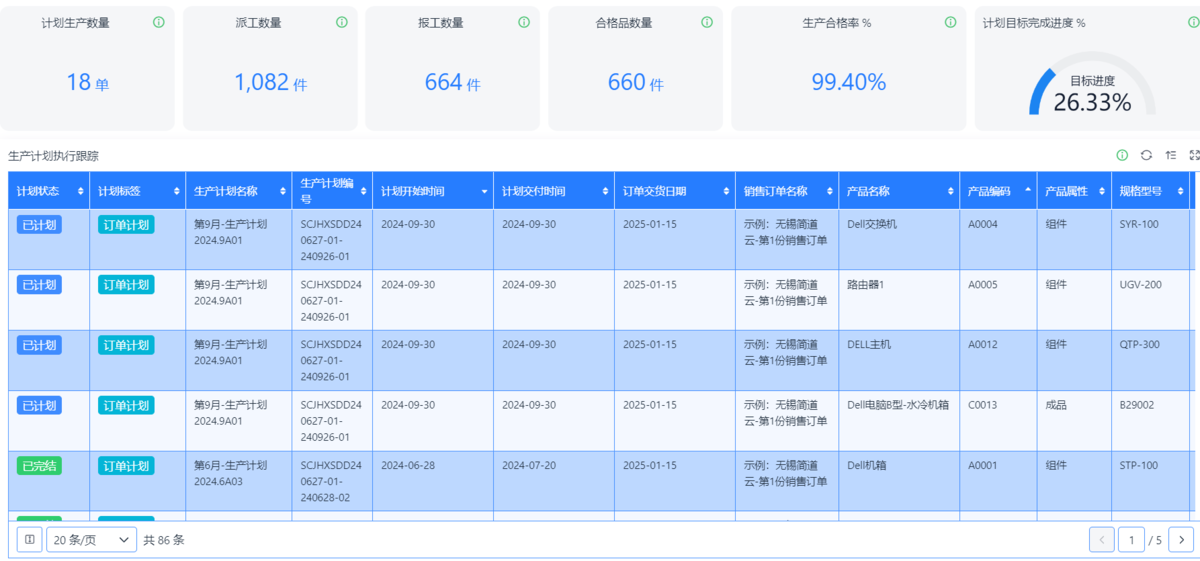Click the info icon on 计划生产数量 card
This screenshot has width=1200, height=561.
click(x=159, y=22)
